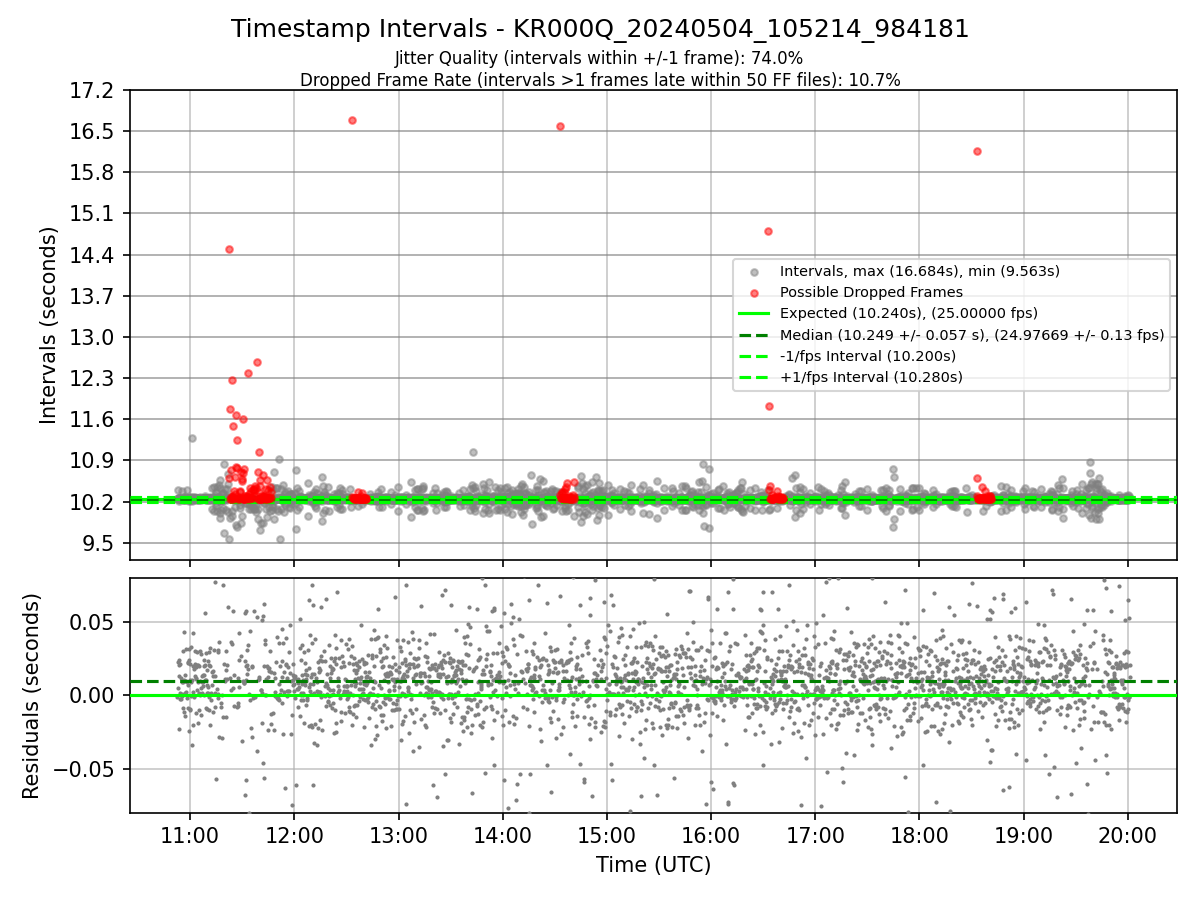
Task: Click the 15:00 x-axis tick label
Action: (x=607, y=835)
